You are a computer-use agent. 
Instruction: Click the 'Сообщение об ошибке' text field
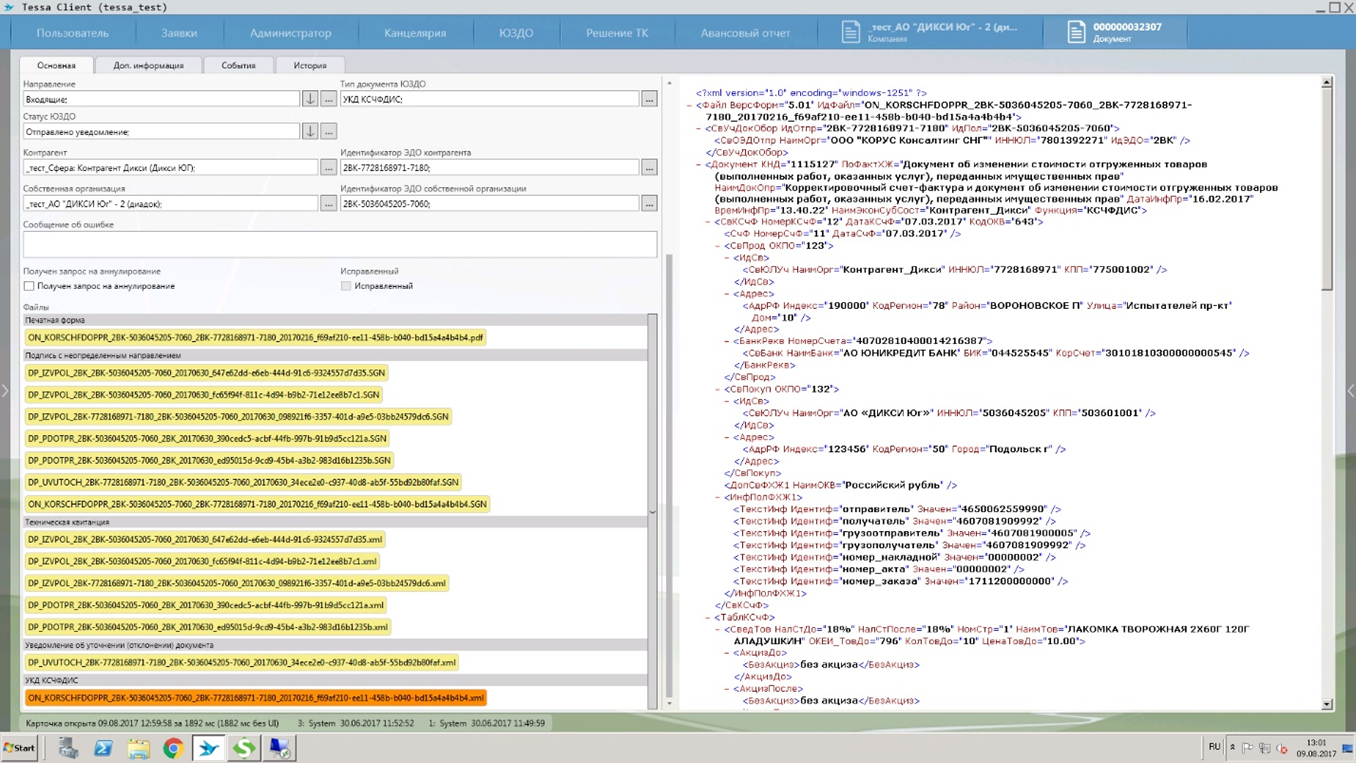(340, 243)
